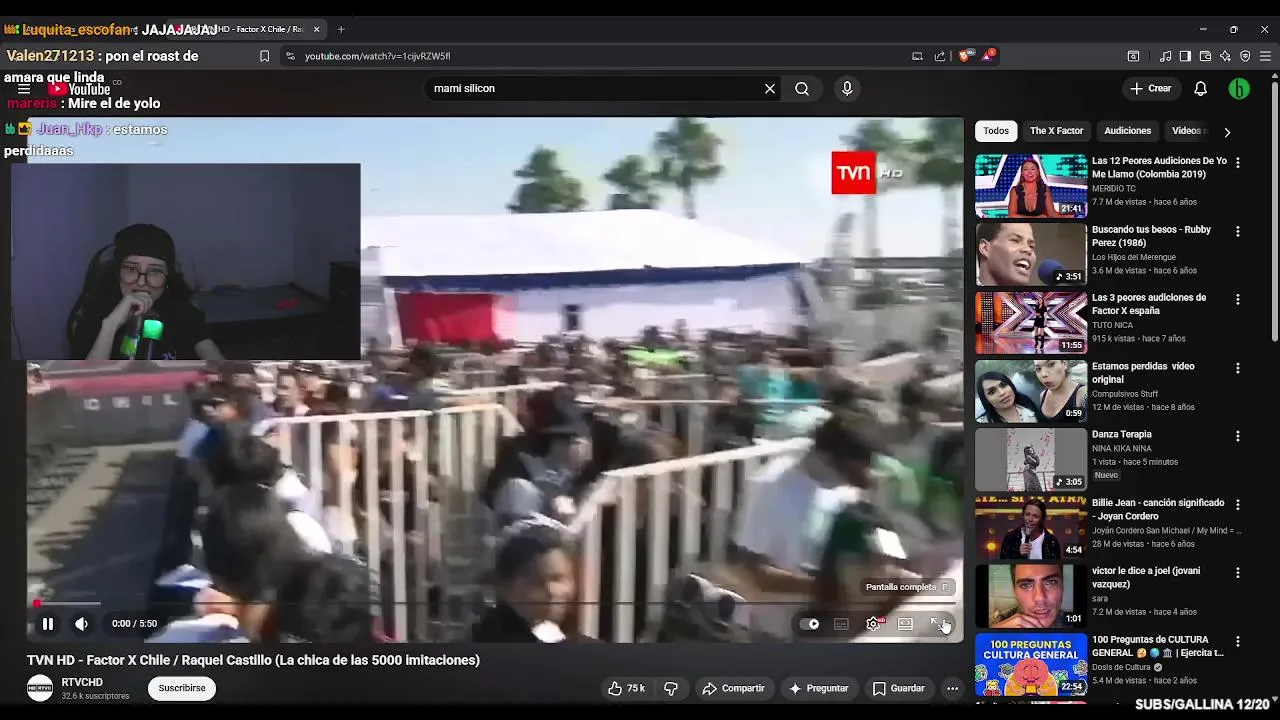Screen dimensions: 1280x720
Task: Open Brave VPN shield icon
Action: (1245, 56)
